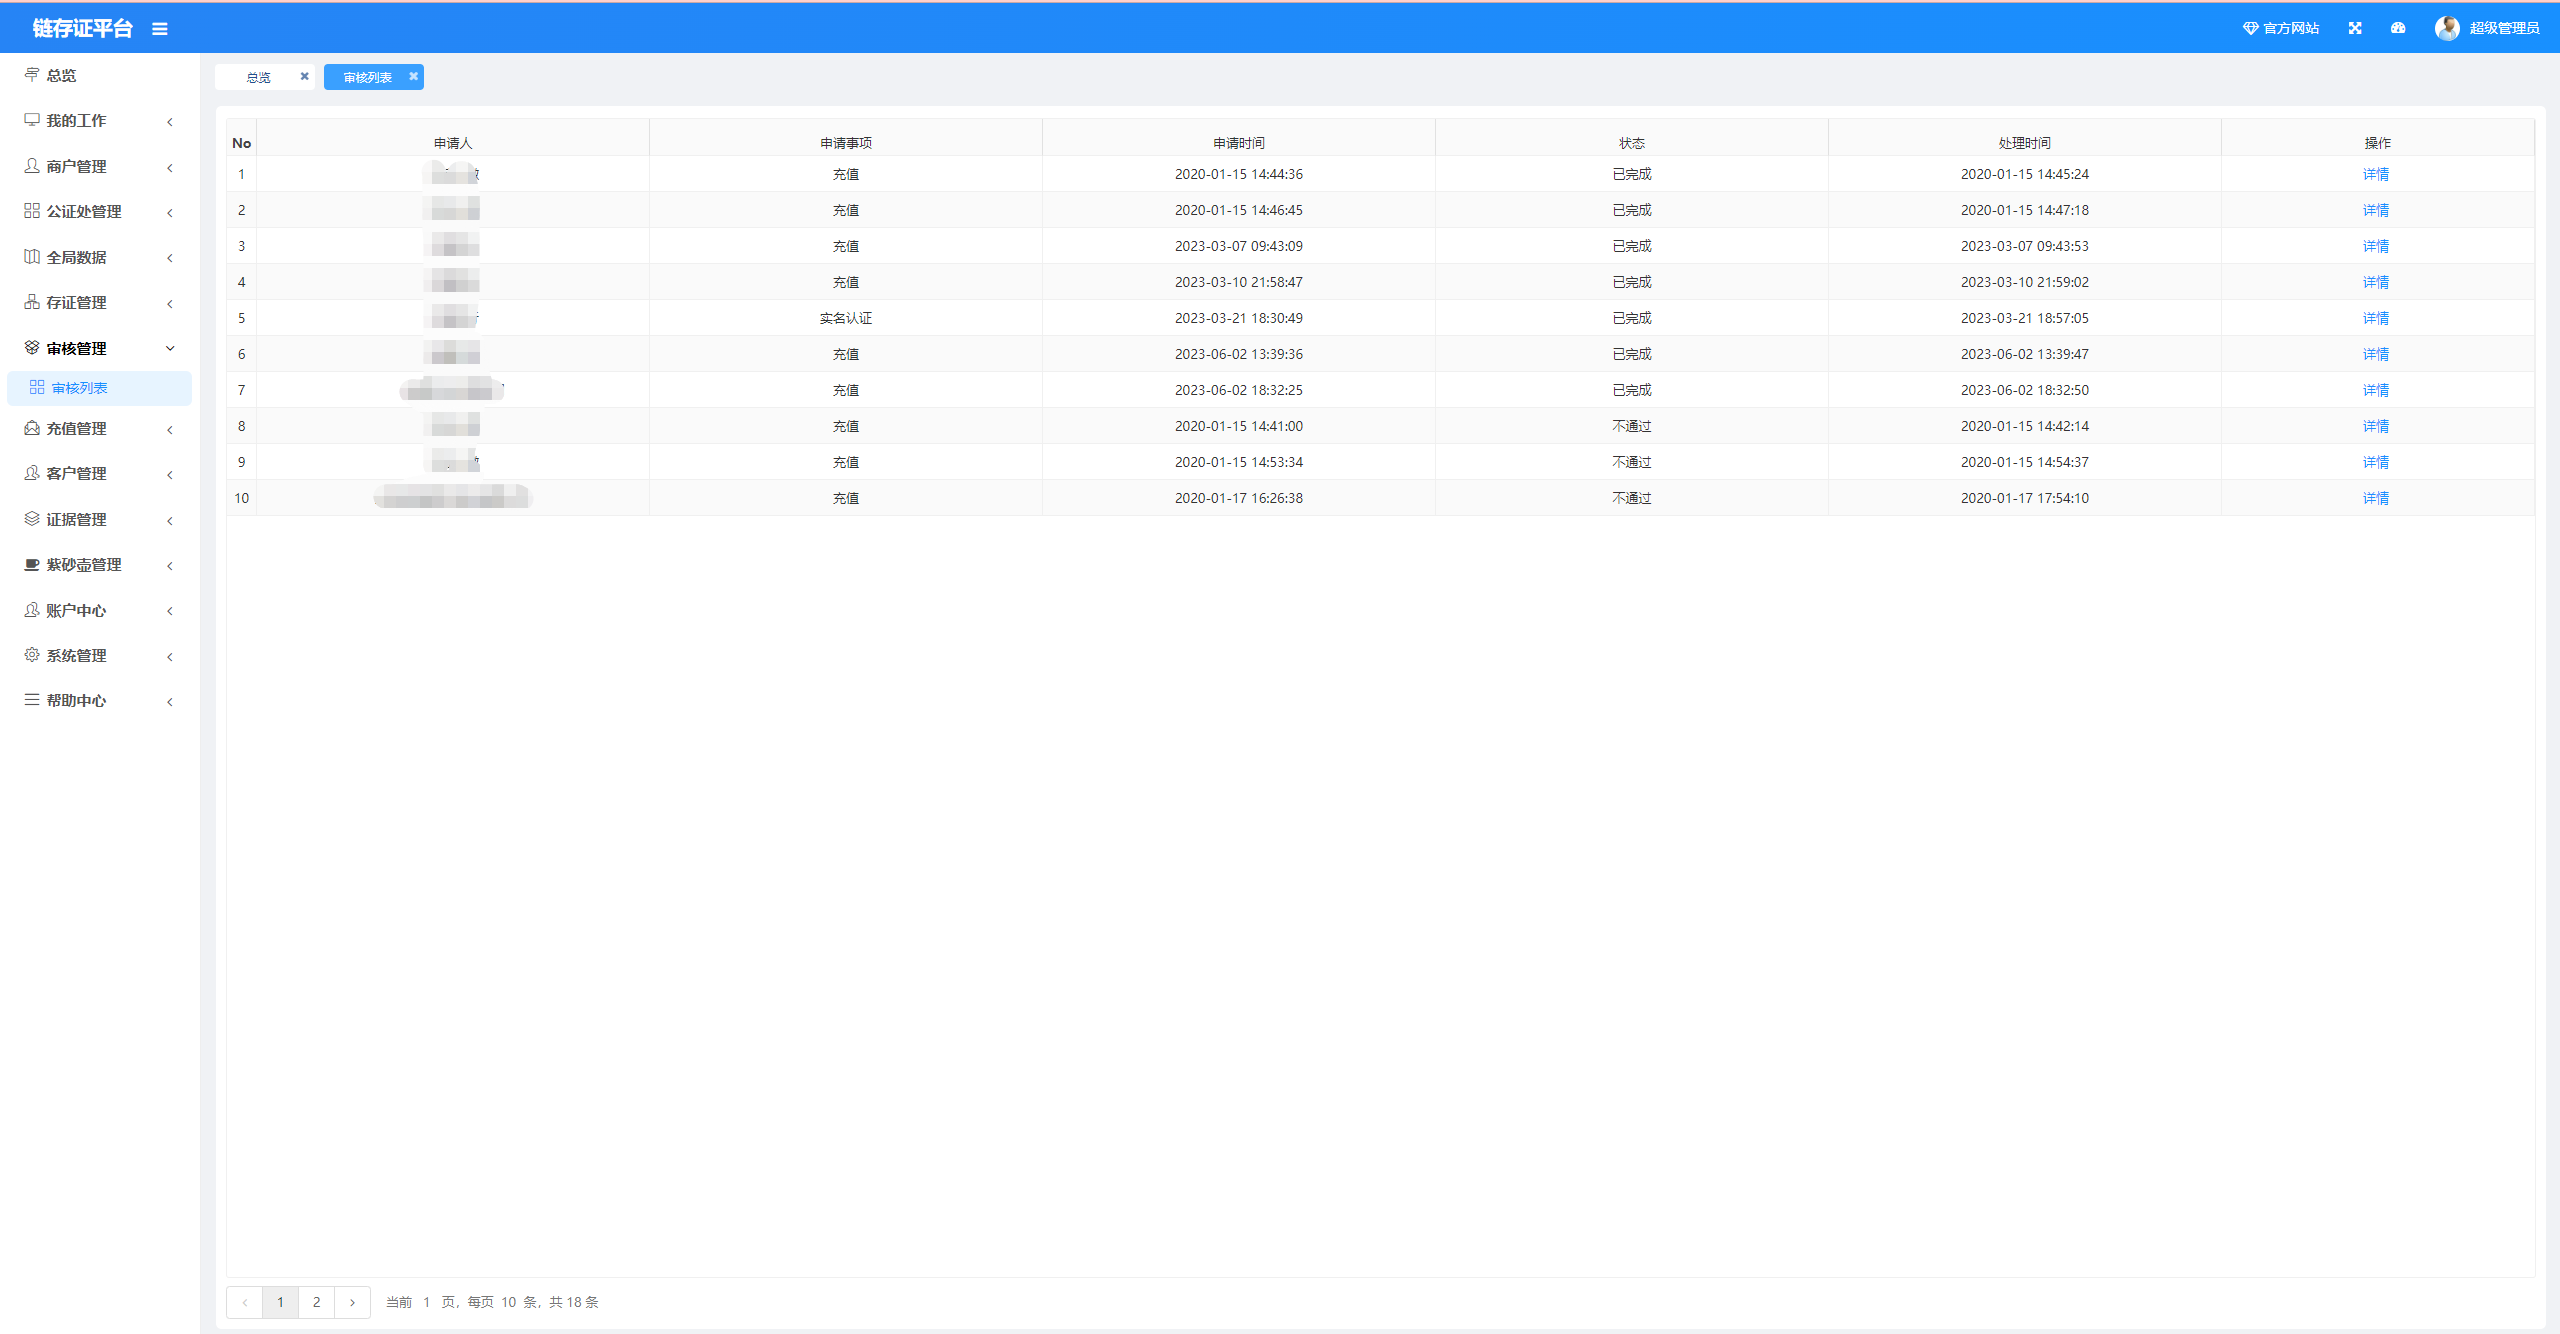Open 详情 for row 3
2560x1334 pixels.
(x=2376, y=246)
